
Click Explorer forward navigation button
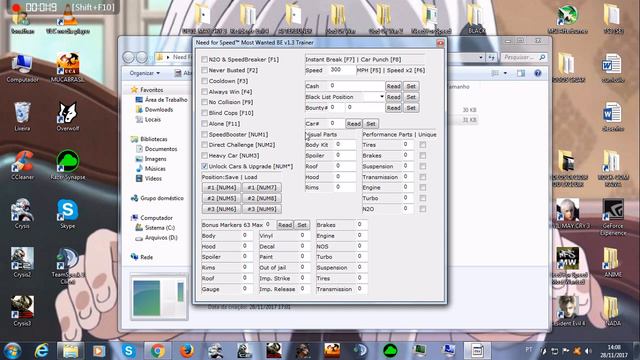(x=141, y=57)
